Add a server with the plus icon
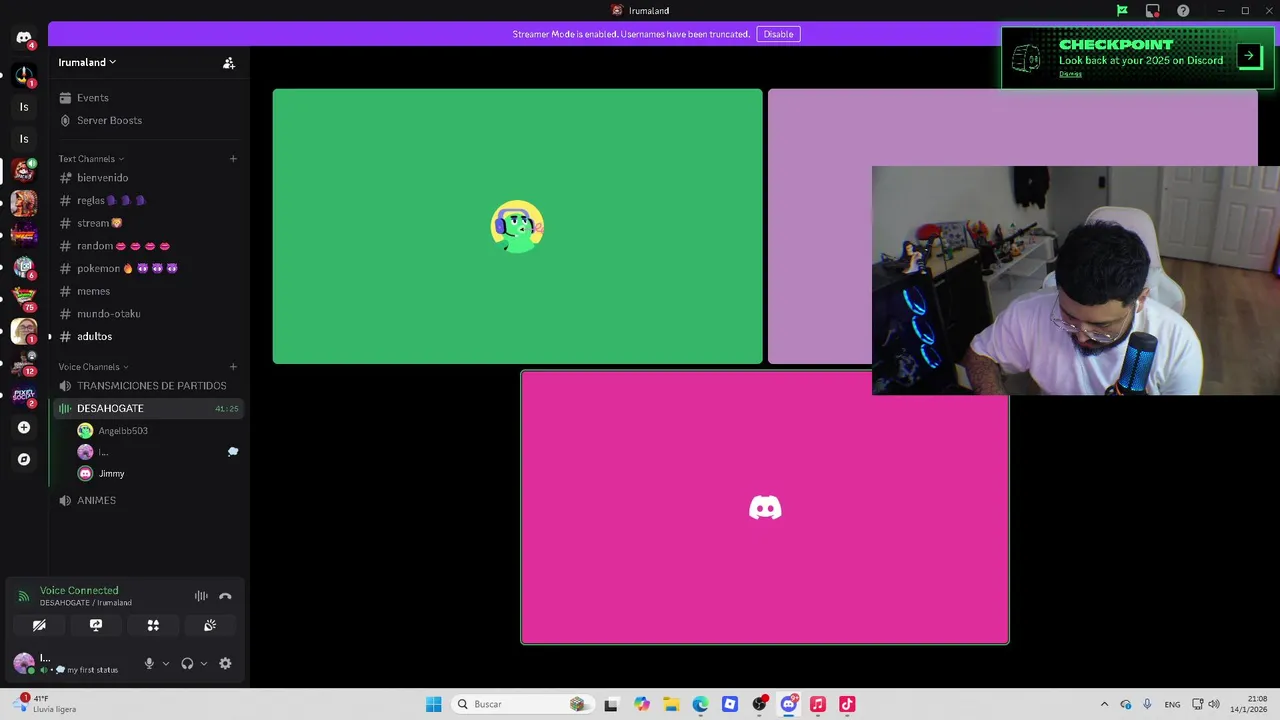This screenshot has height=720, width=1280. coord(24,427)
